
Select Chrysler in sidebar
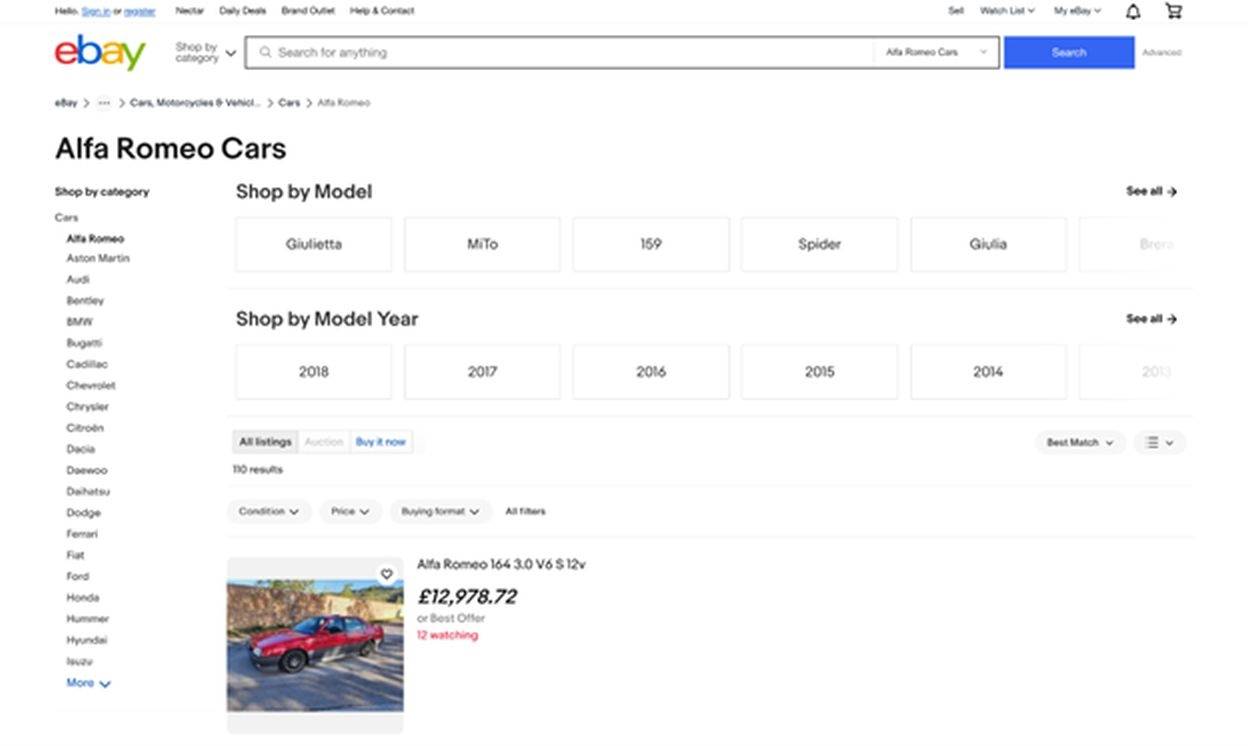(x=87, y=407)
